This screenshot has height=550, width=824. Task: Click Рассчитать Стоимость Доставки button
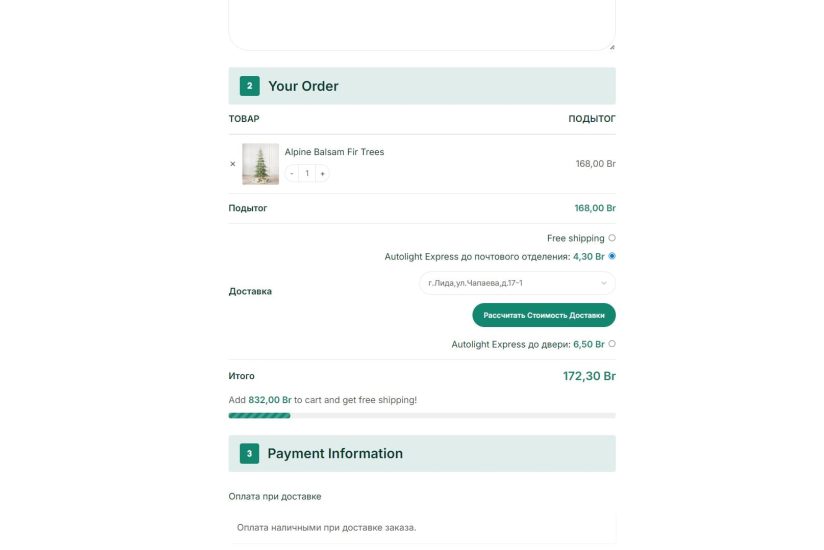[544, 315]
